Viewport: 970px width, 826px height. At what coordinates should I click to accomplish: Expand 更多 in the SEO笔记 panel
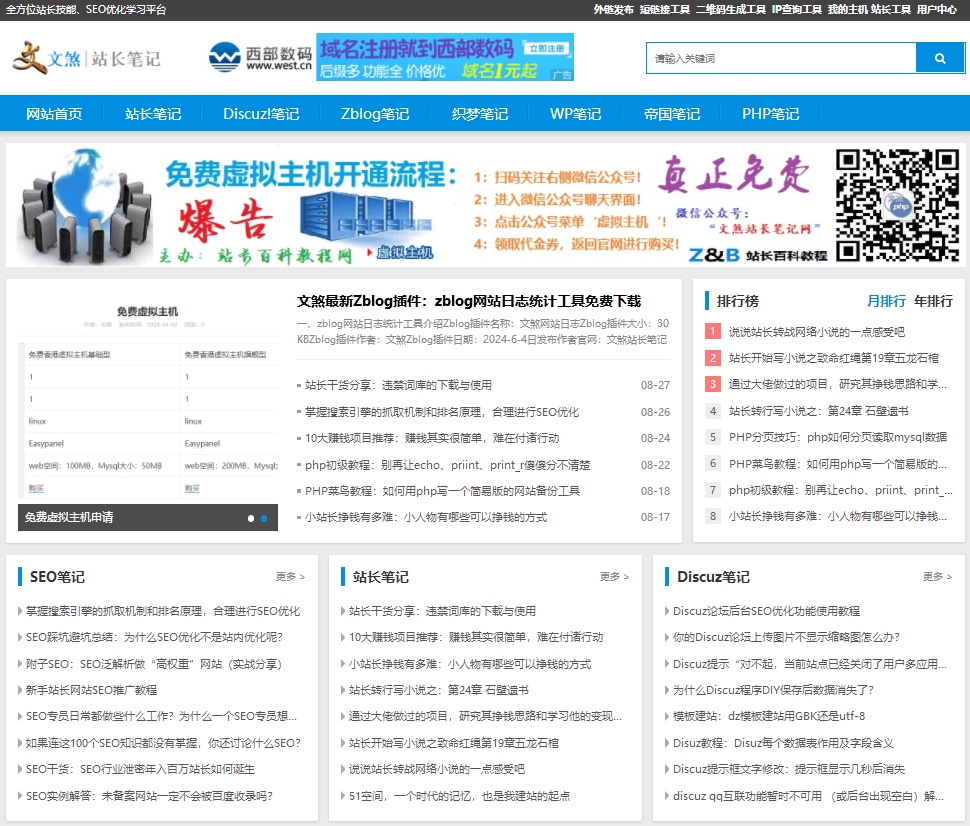[x=290, y=577]
